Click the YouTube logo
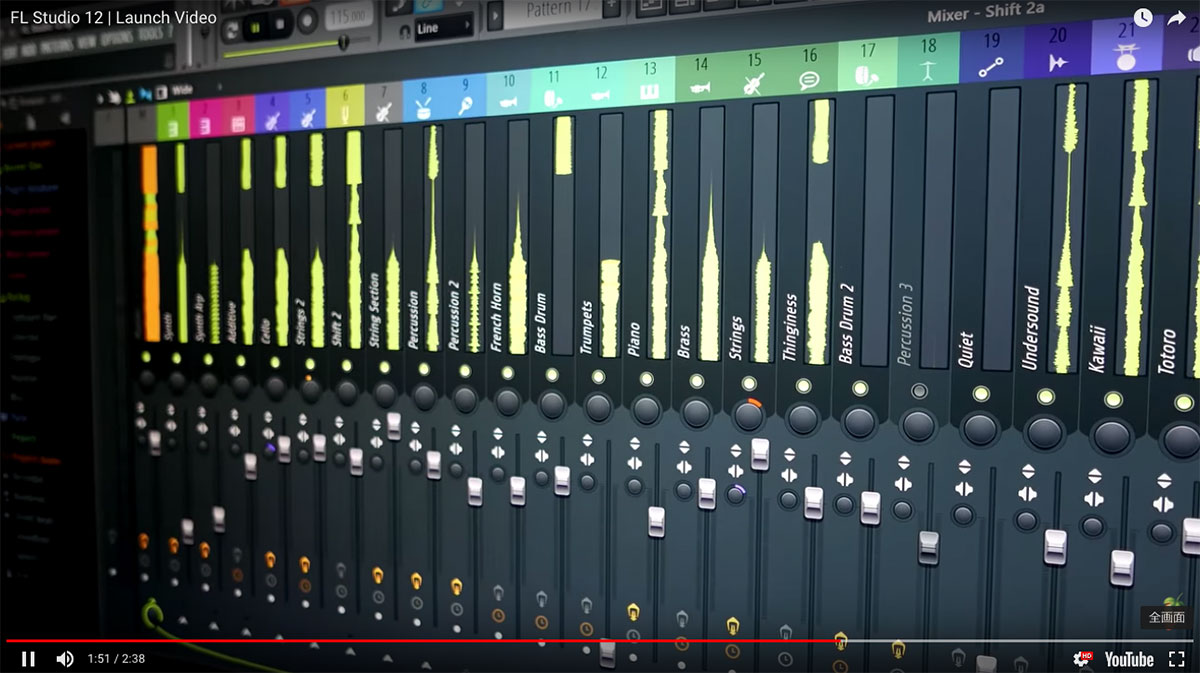This screenshot has height=673, width=1200. [x=1129, y=659]
